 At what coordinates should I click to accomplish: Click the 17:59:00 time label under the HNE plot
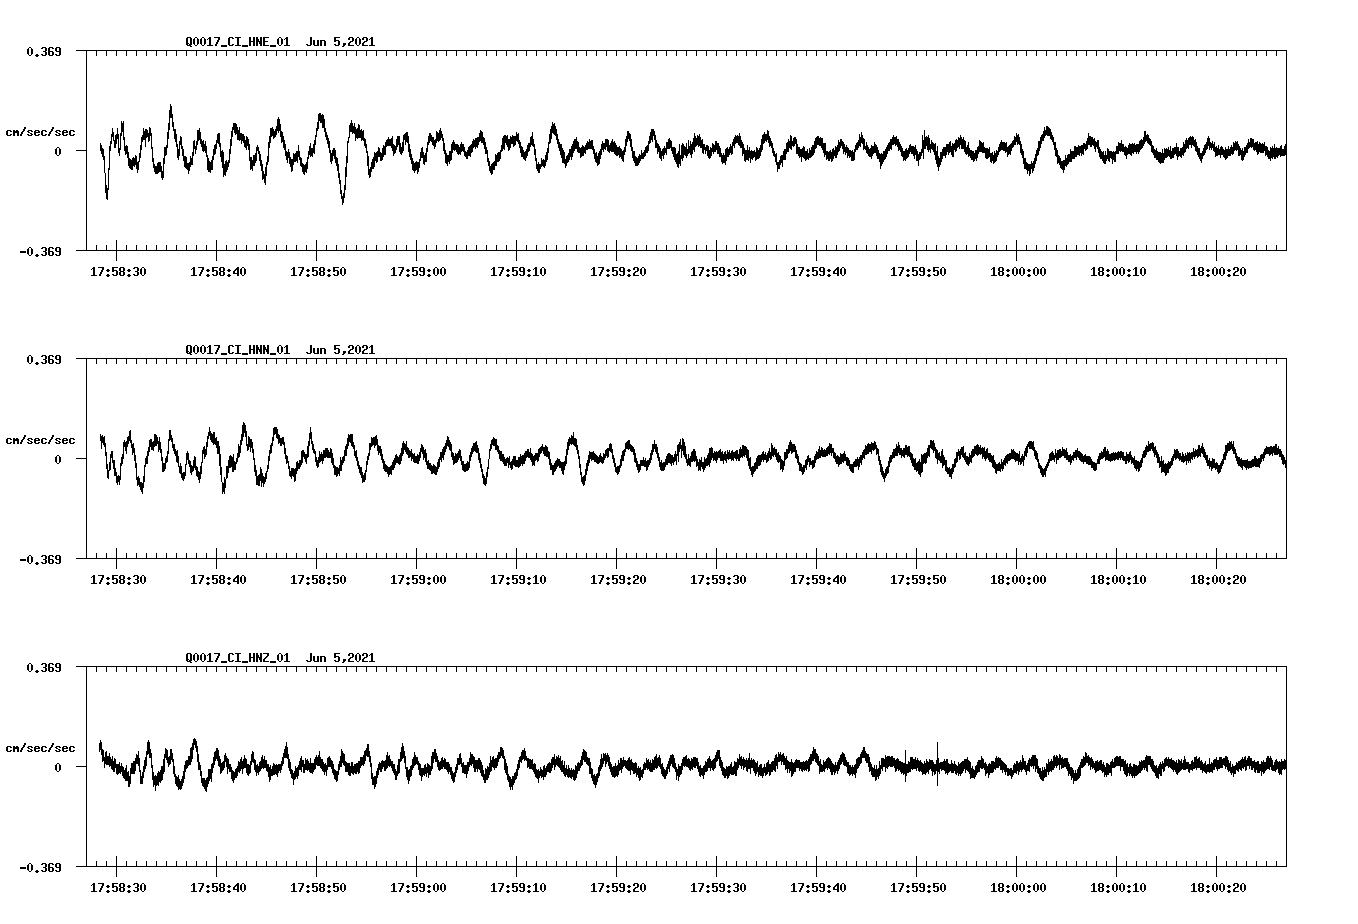tap(418, 272)
